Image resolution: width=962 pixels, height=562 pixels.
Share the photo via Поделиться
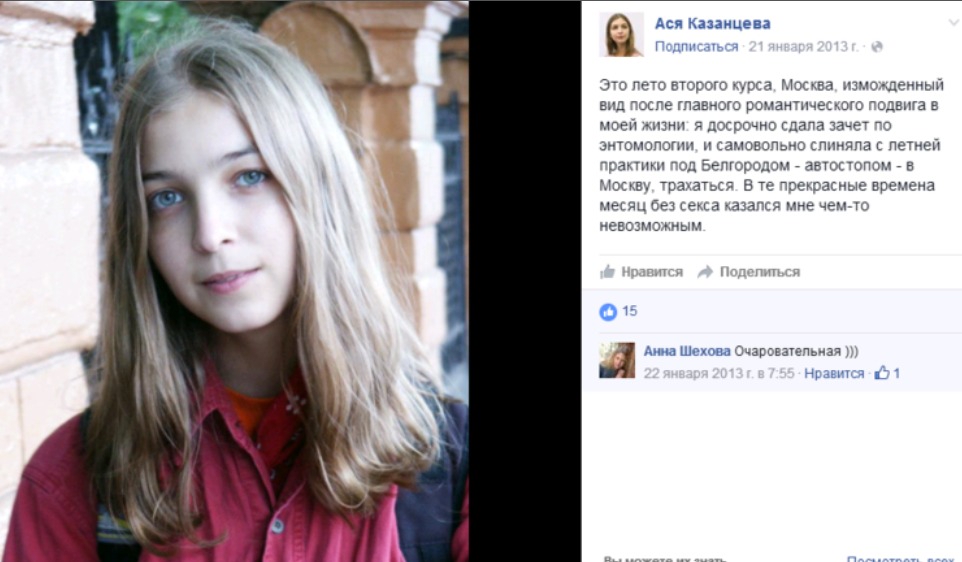[x=760, y=272]
